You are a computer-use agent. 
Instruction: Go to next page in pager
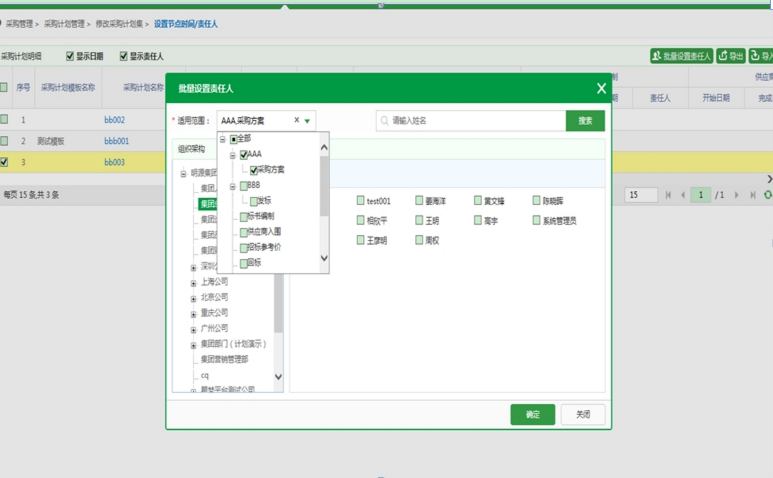click(737, 195)
